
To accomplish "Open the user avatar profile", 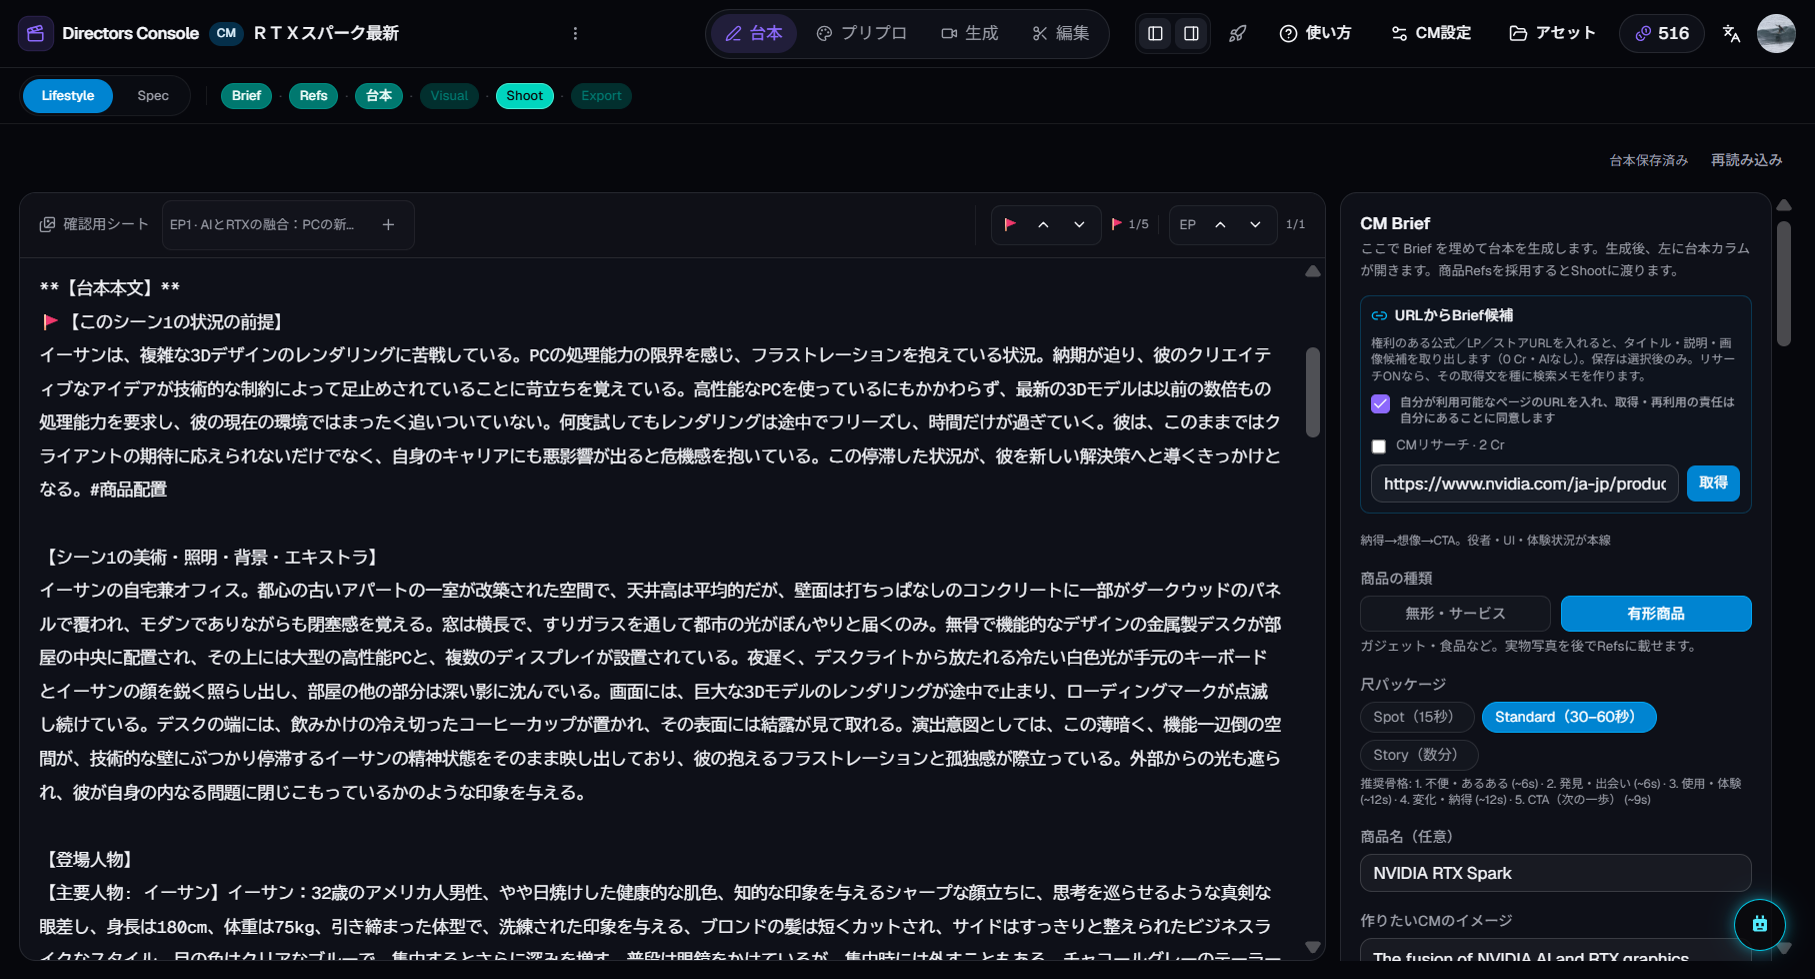I will [1776, 33].
